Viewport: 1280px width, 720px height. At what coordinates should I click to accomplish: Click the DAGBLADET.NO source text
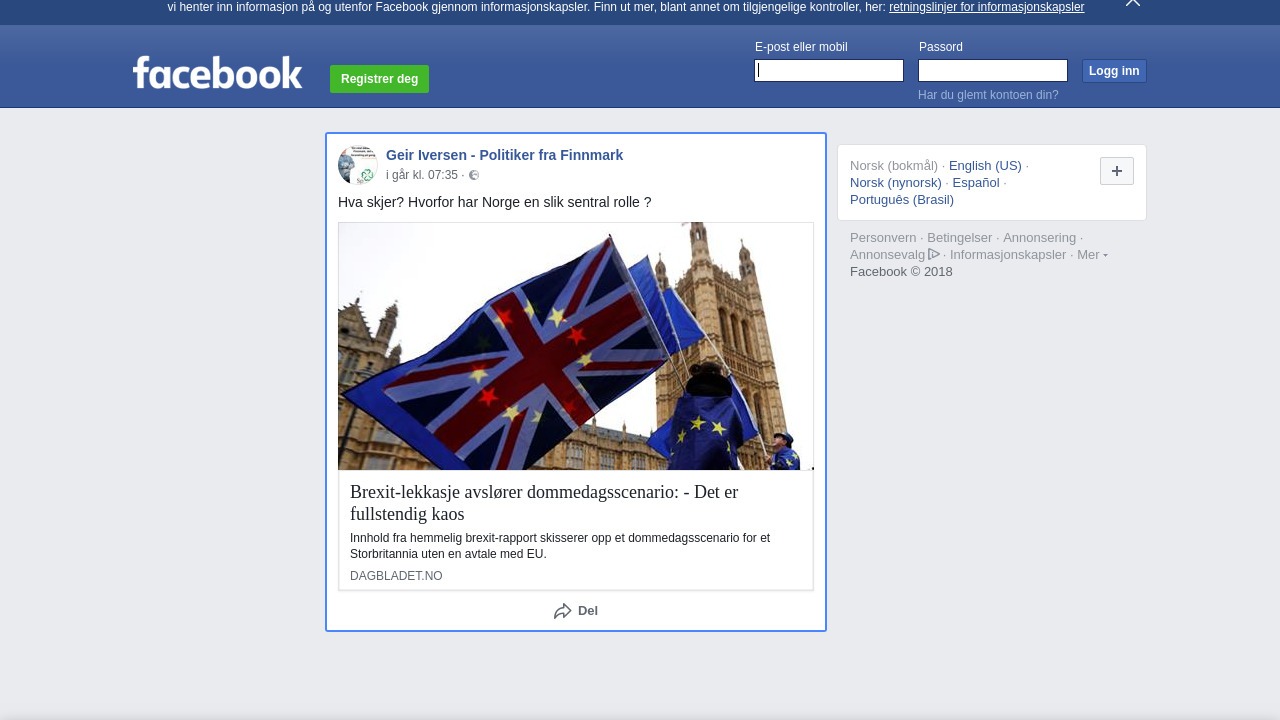tap(396, 576)
